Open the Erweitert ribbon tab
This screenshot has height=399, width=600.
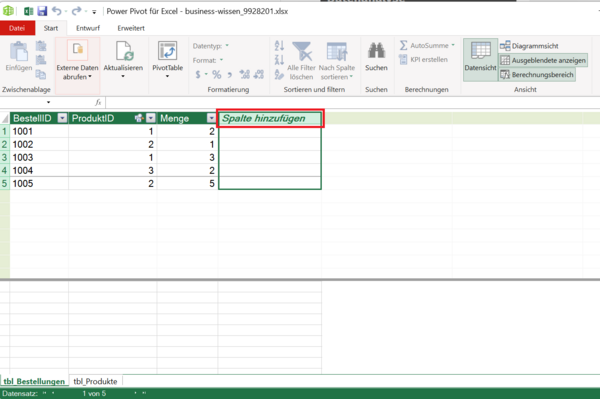(x=131, y=28)
